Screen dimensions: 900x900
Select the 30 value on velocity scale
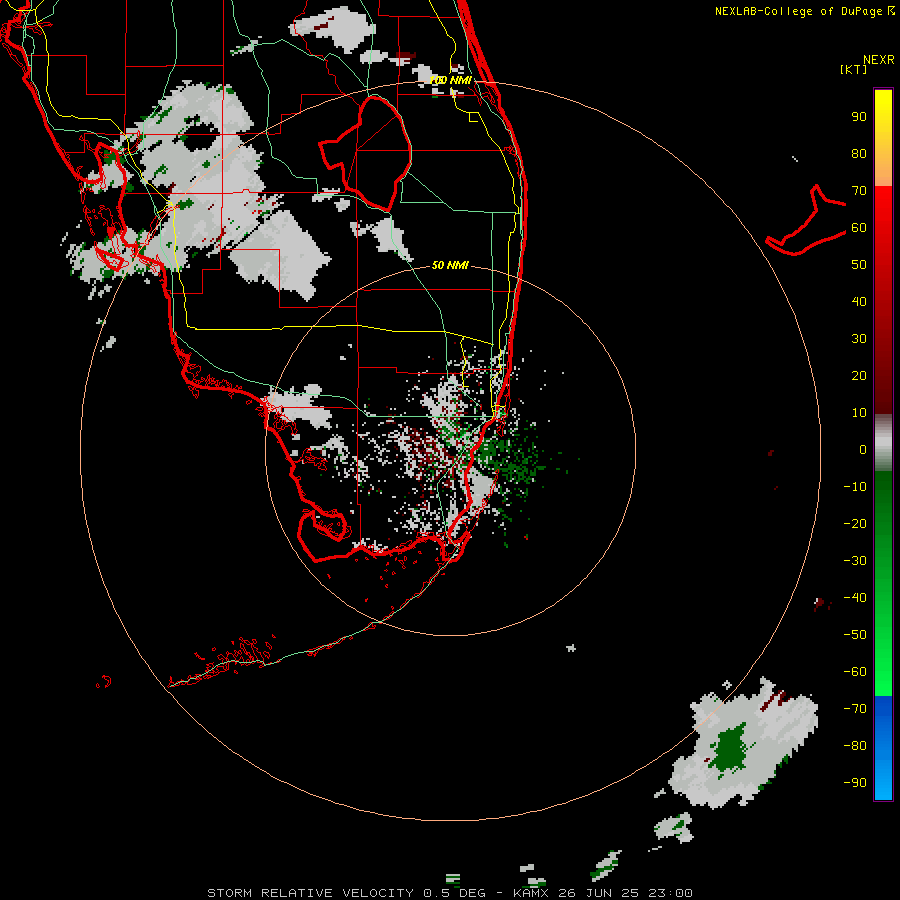tap(859, 339)
